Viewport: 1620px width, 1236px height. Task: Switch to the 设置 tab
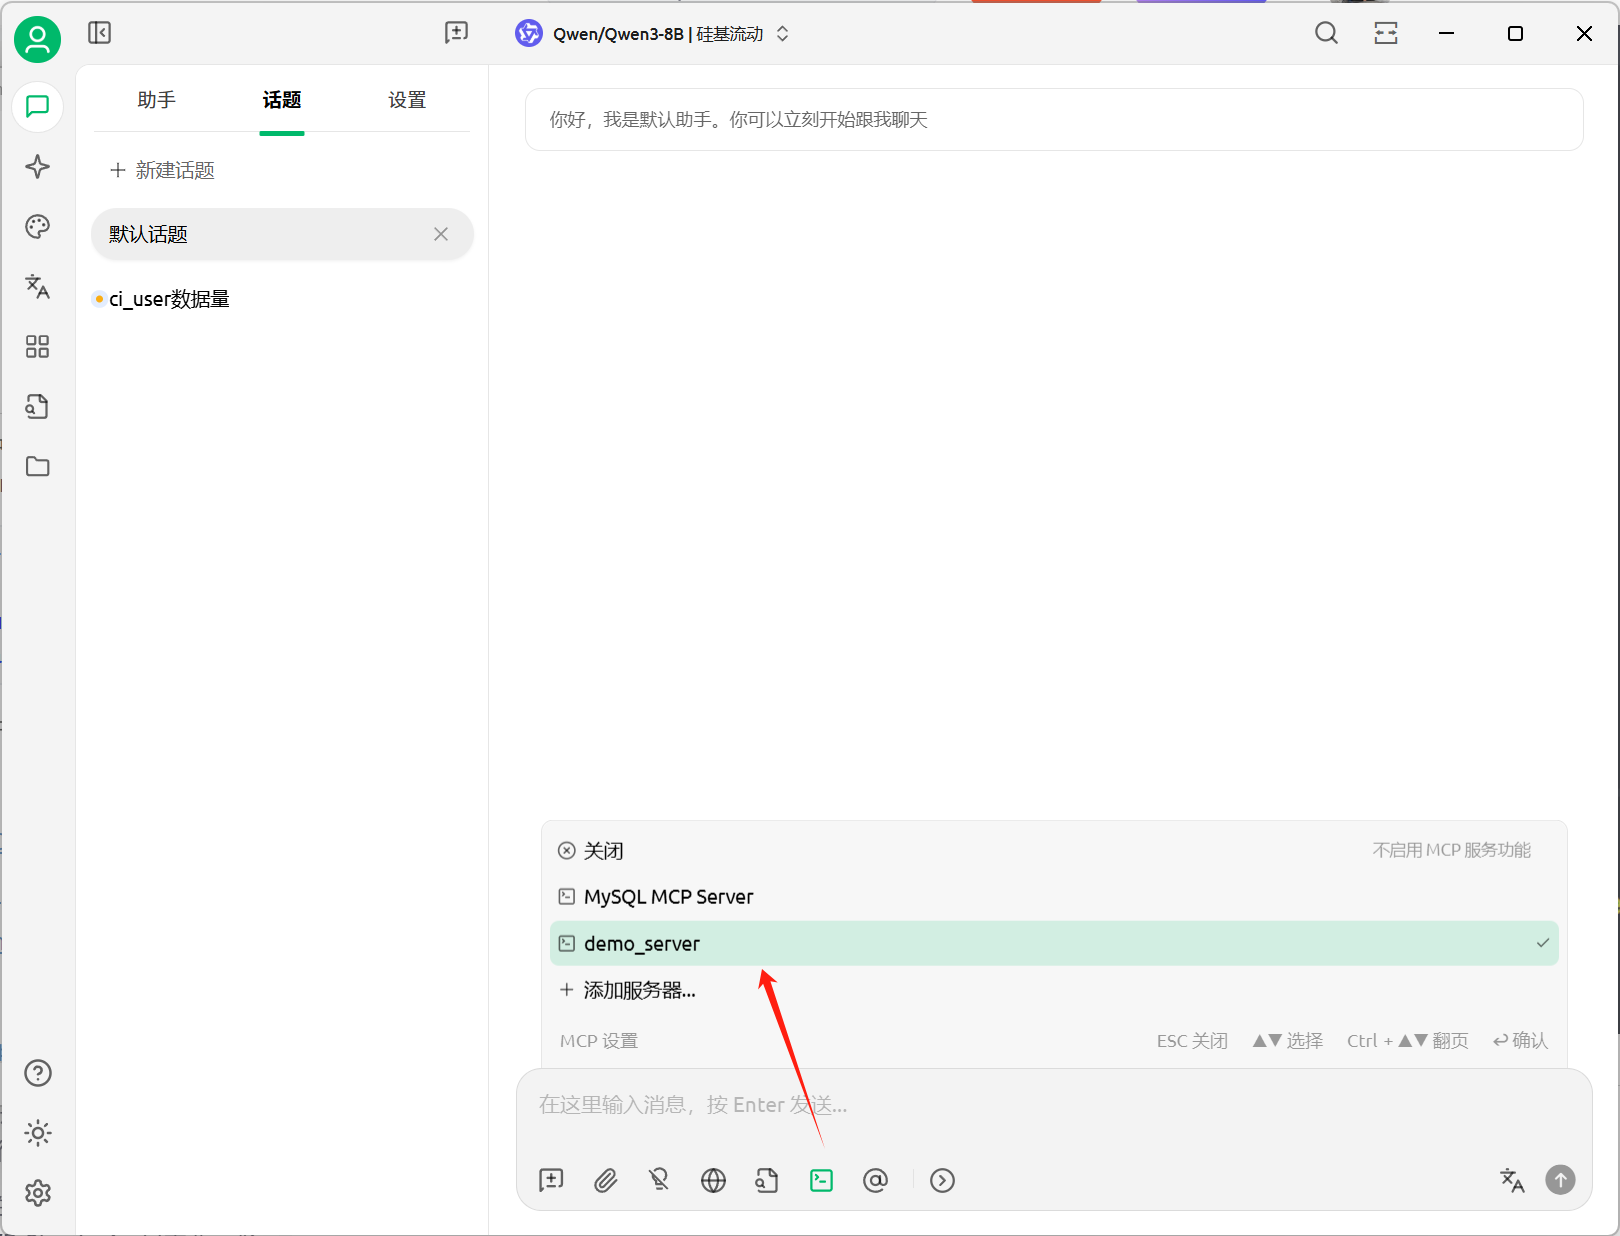click(407, 100)
